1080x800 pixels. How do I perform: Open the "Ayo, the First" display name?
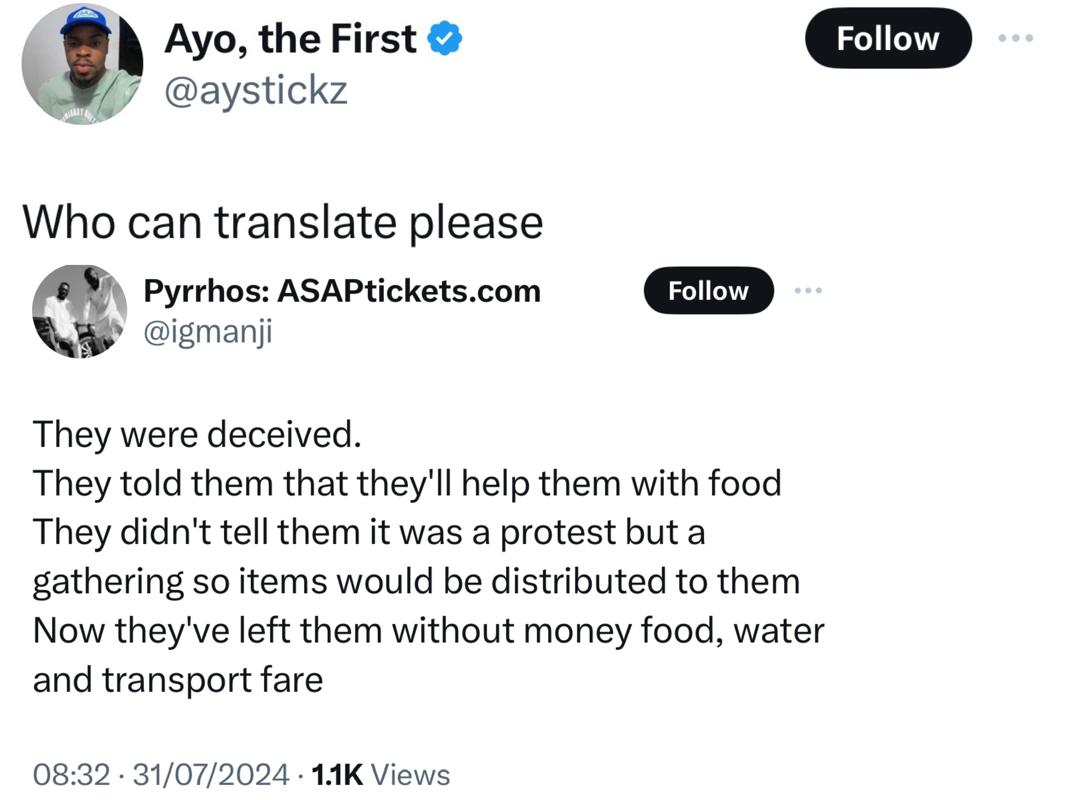pyautogui.click(x=290, y=39)
